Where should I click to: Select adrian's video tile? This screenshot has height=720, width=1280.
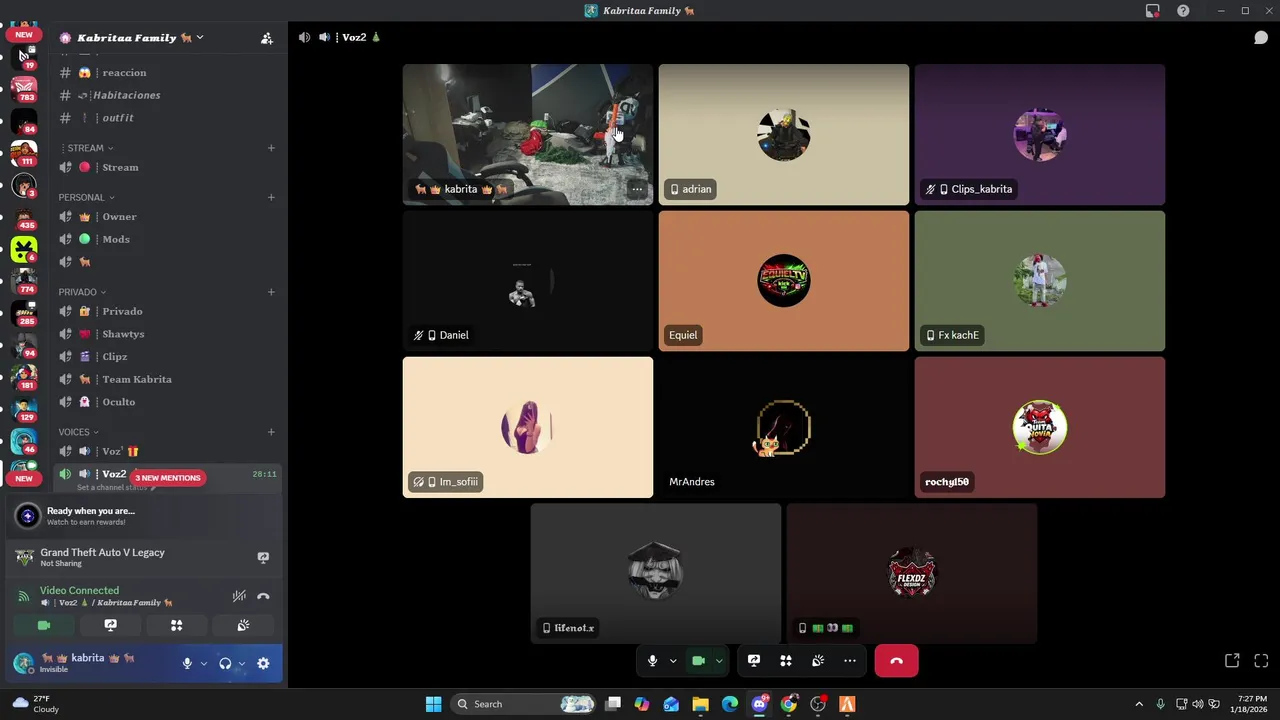pos(784,135)
